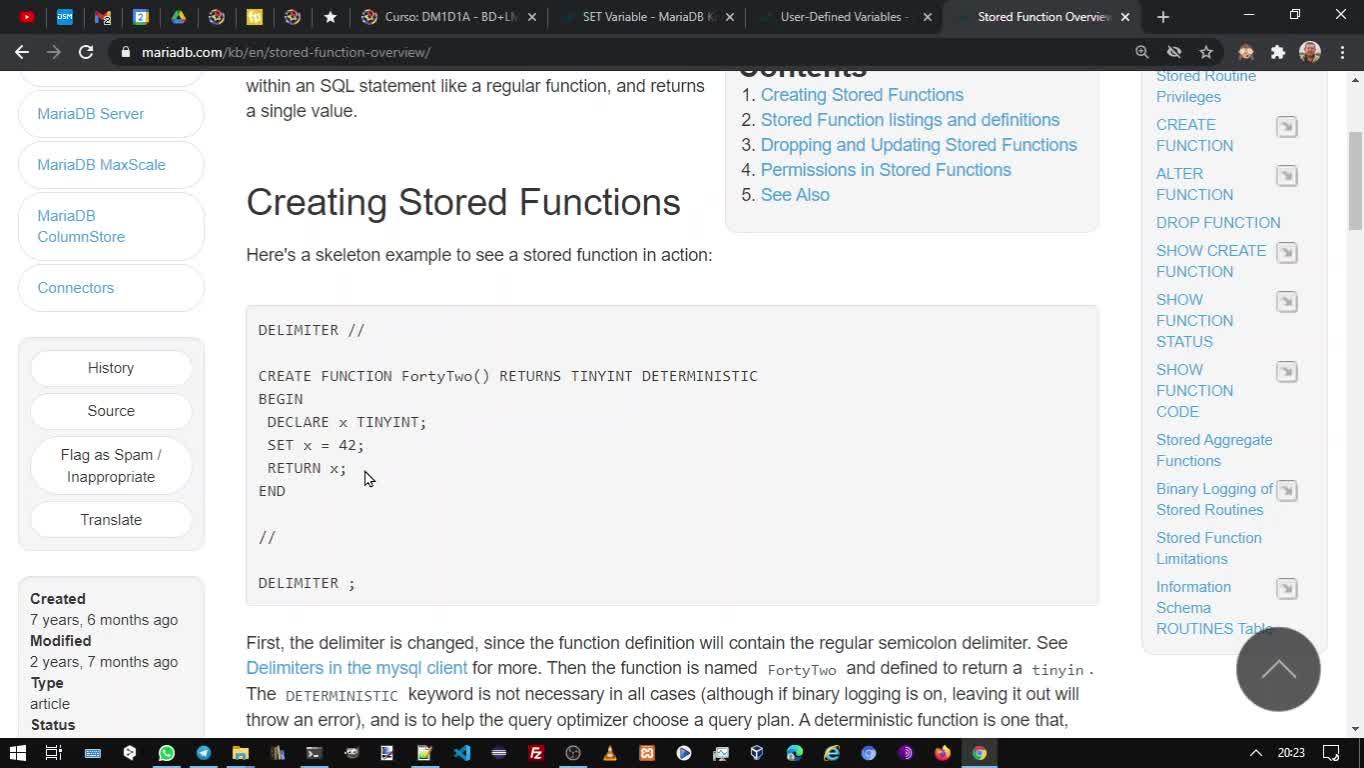1364x768 pixels.
Task: Open the Delimiters in the mysql client link
Action: (x=356, y=668)
